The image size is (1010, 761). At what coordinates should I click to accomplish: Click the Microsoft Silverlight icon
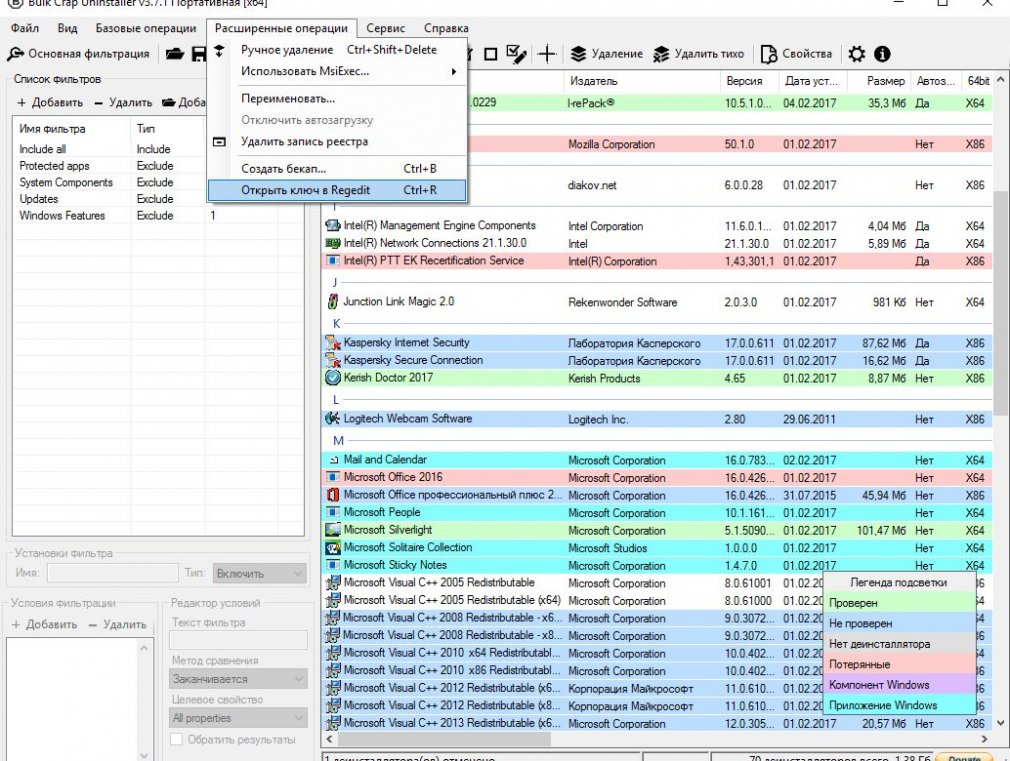[332, 530]
